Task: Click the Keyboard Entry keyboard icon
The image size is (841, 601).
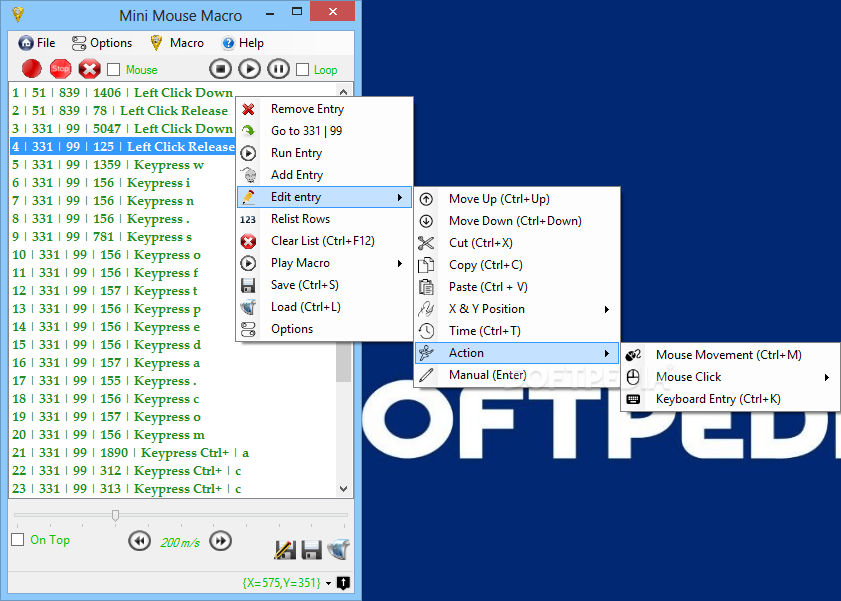Action: (x=633, y=399)
